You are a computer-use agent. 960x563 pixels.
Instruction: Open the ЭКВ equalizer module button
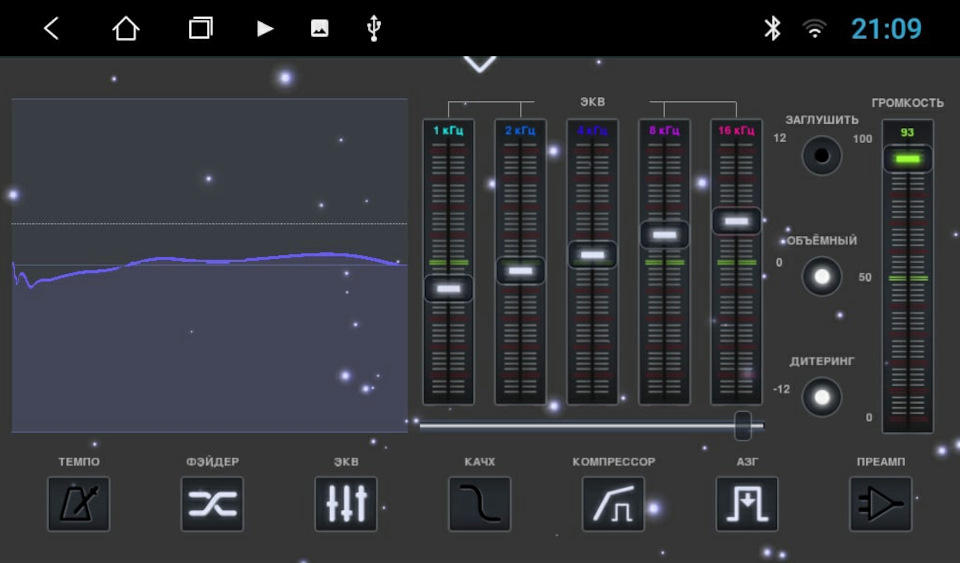click(346, 504)
